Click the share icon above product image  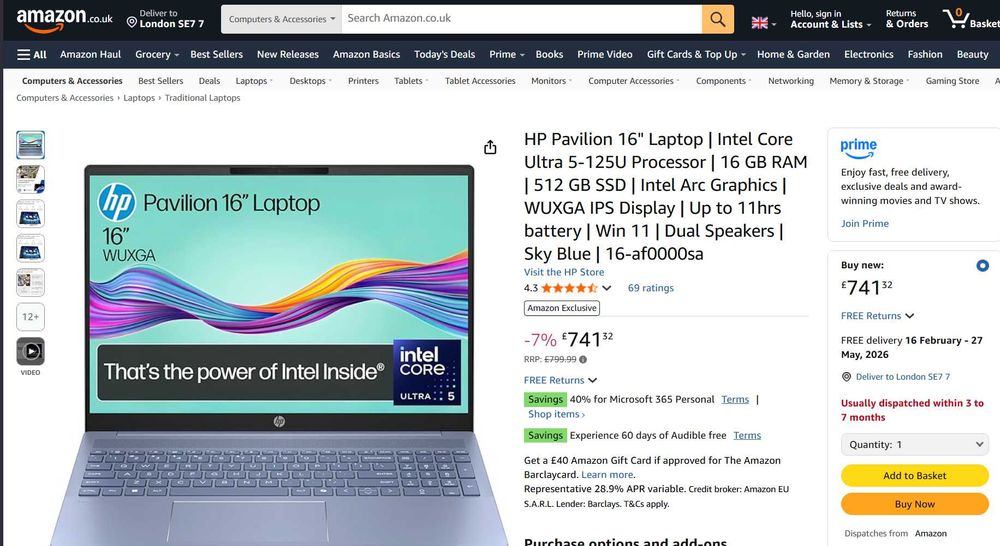click(x=490, y=147)
